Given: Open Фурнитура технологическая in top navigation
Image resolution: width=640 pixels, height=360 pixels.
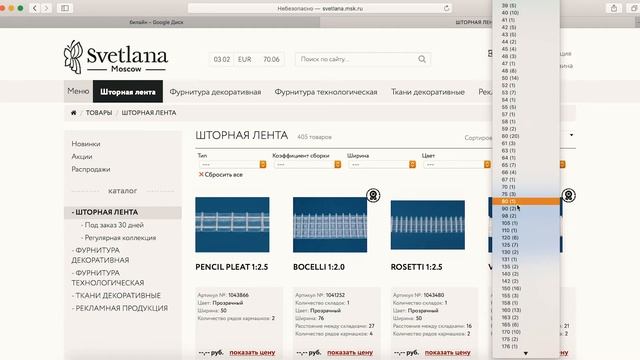Looking at the screenshot, I should [x=326, y=92].
